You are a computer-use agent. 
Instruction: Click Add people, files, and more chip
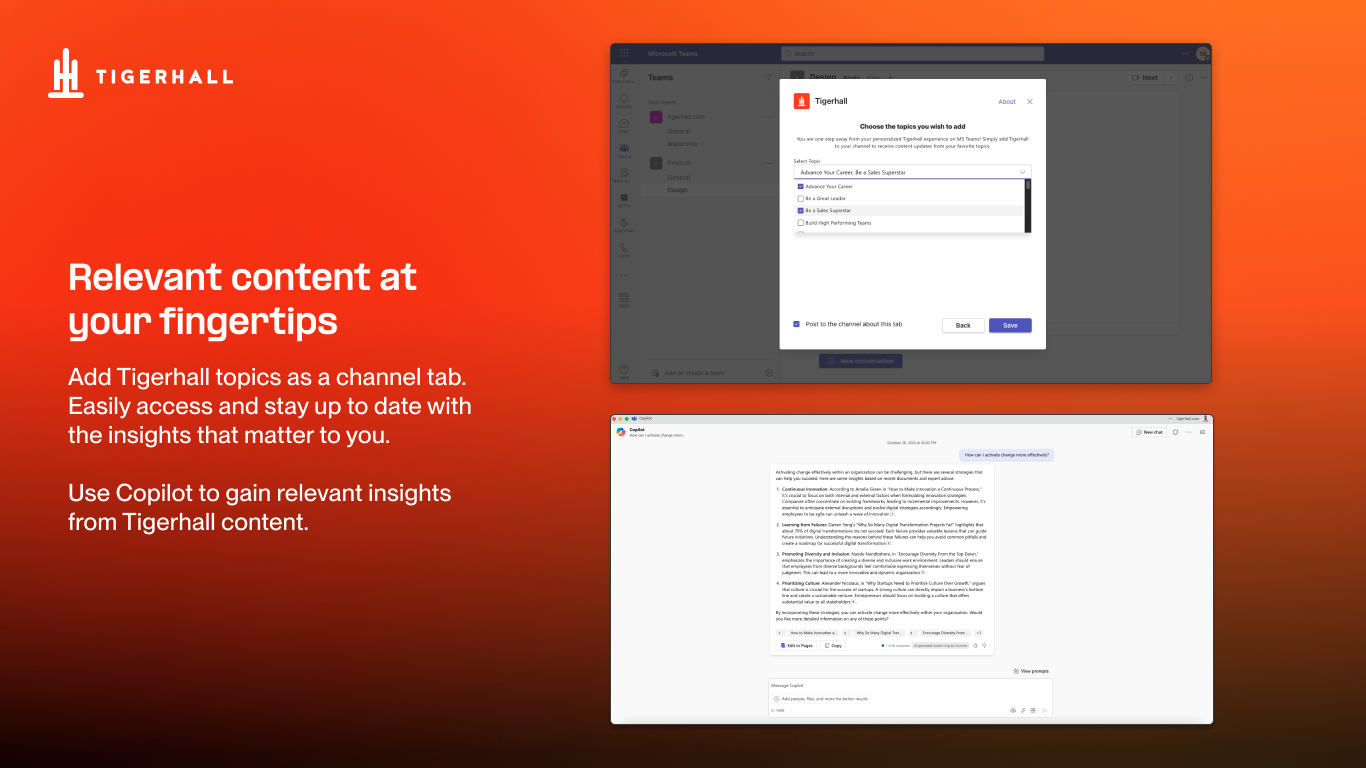820,698
